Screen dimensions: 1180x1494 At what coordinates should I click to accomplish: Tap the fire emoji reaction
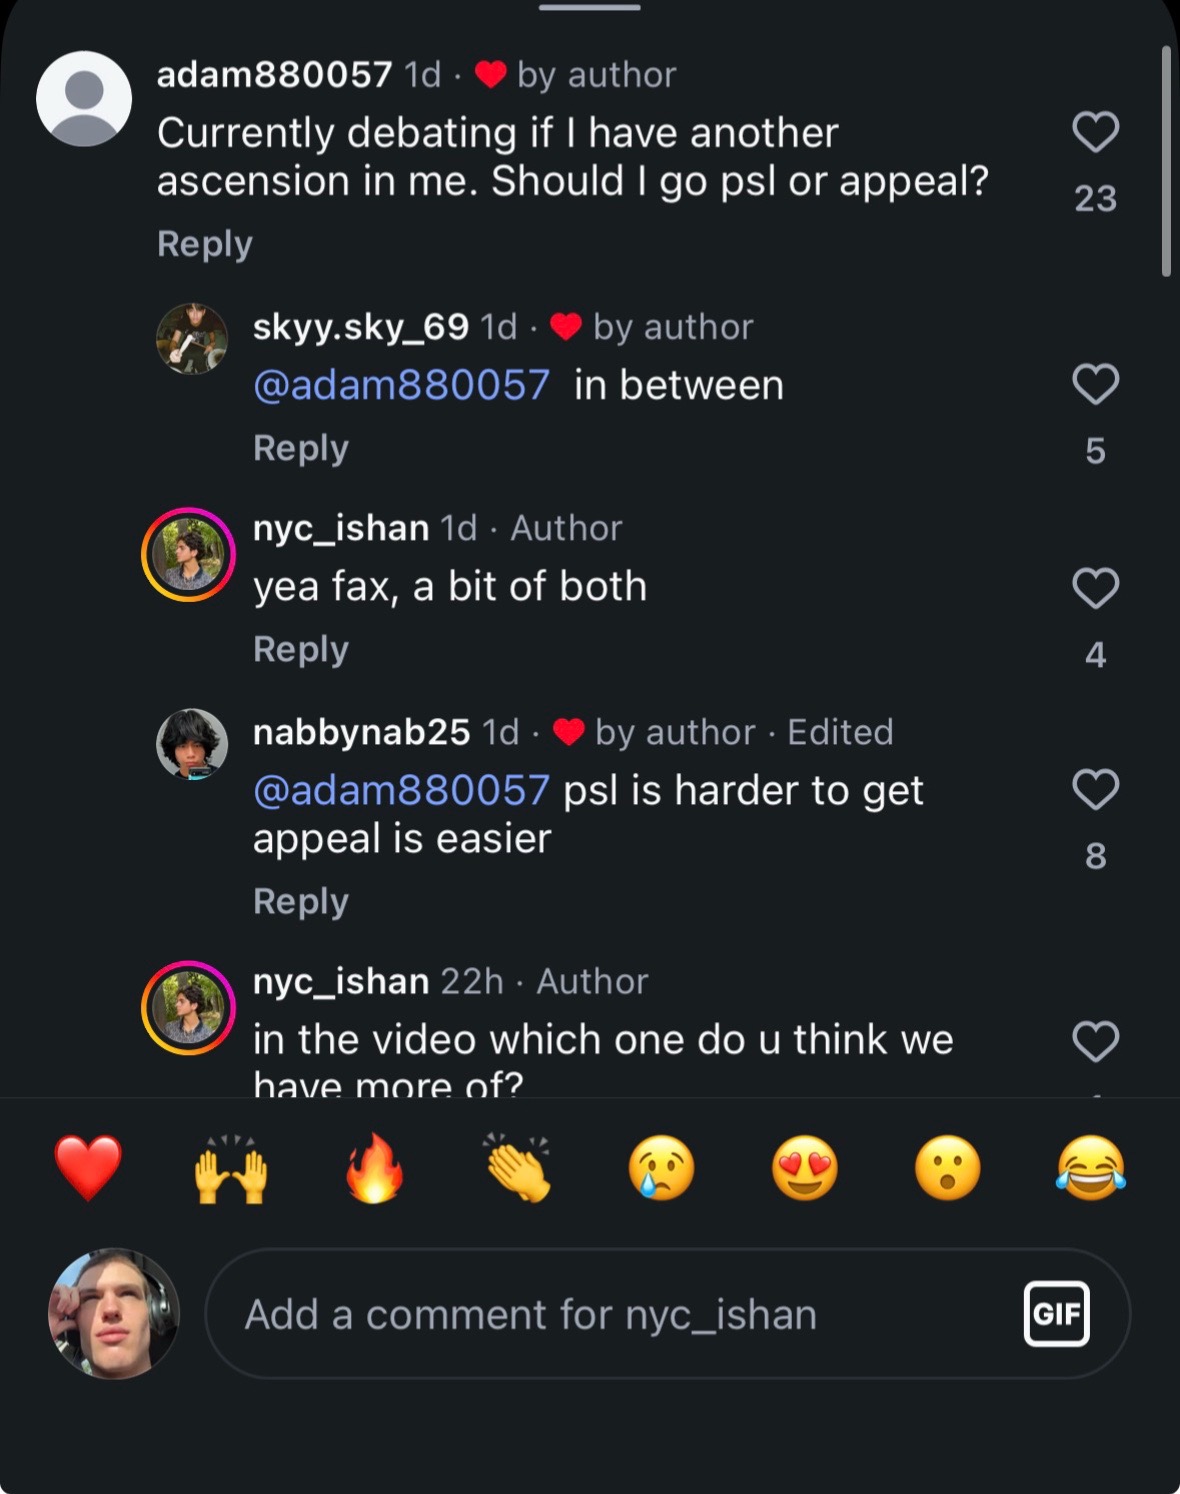(x=374, y=1167)
